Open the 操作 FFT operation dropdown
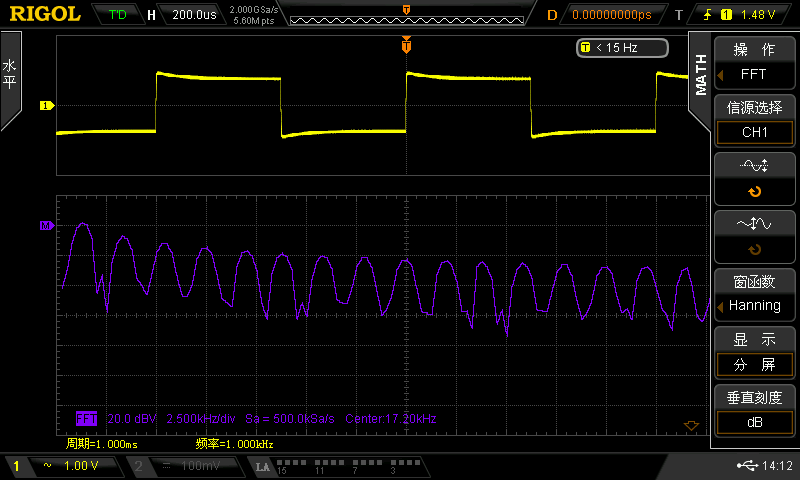This screenshot has width=800, height=480. pos(754,64)
